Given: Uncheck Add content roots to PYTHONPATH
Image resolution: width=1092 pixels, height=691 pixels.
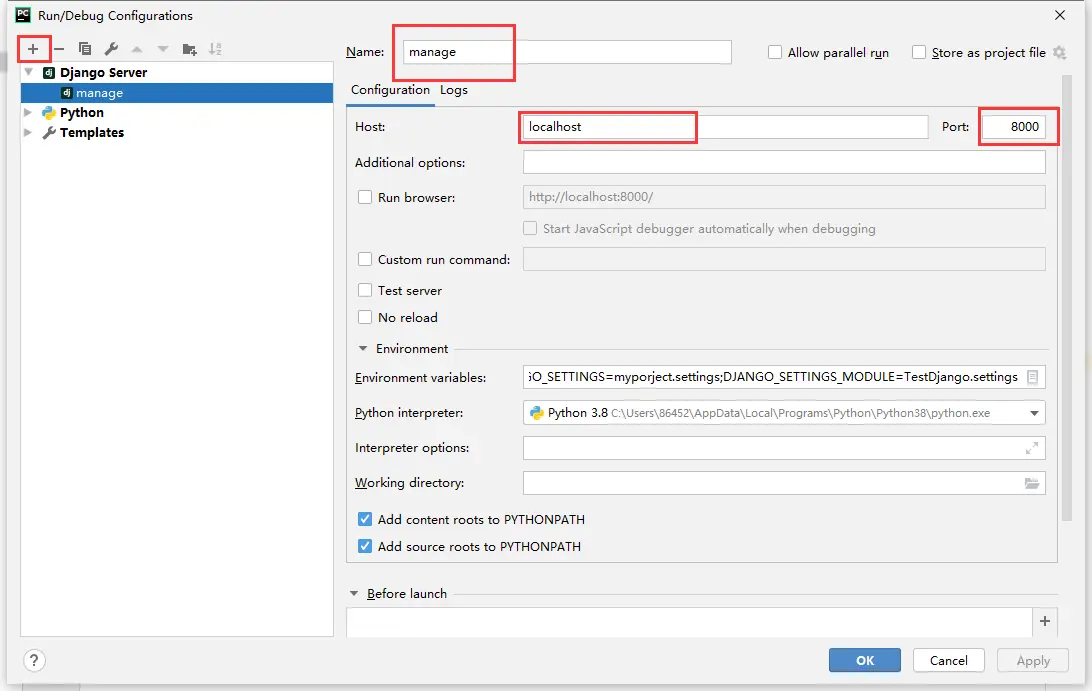Looking at the screenshot, I should click(365, 520).
